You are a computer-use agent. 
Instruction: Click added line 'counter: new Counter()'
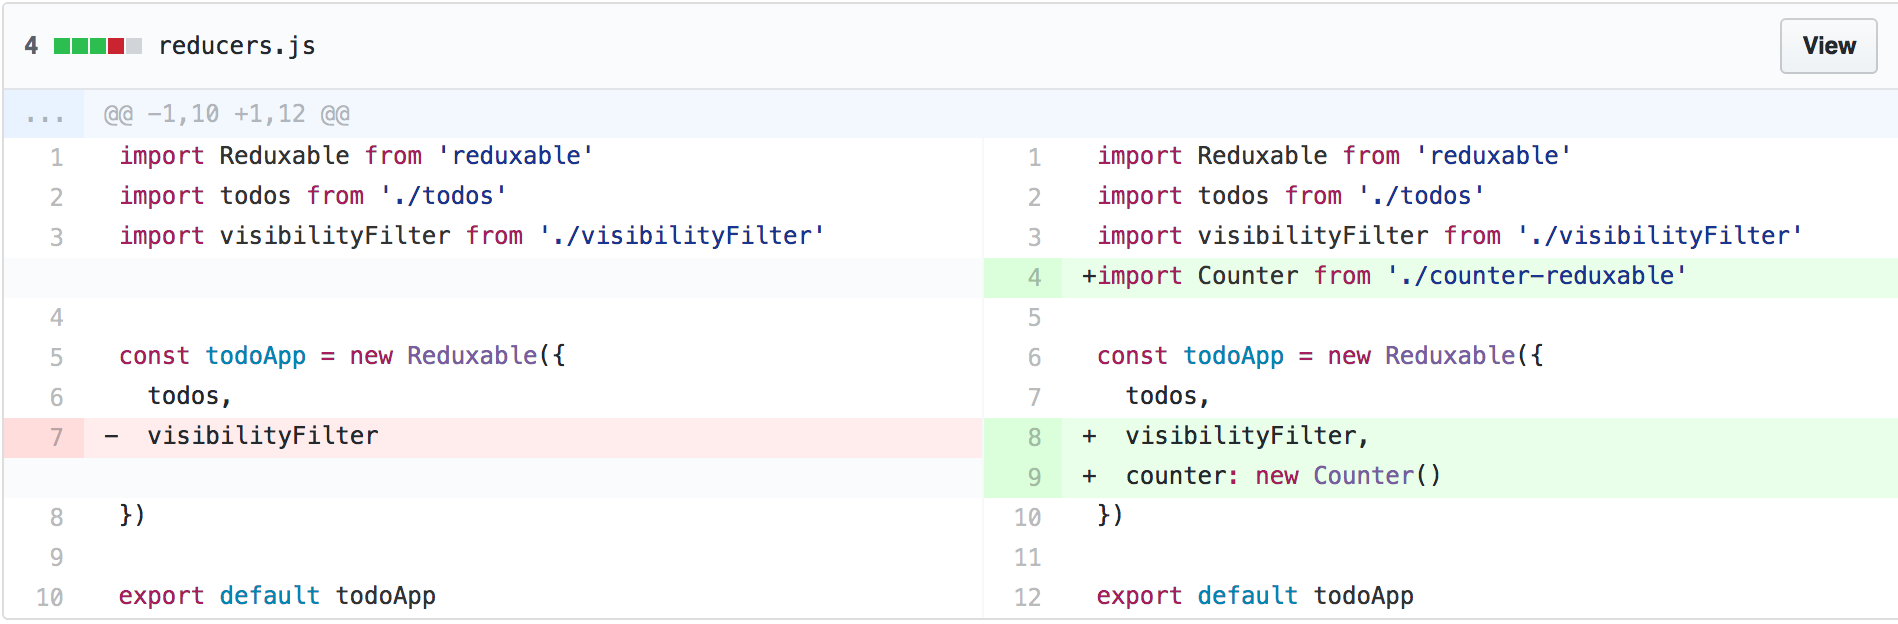click(1480, 478)
